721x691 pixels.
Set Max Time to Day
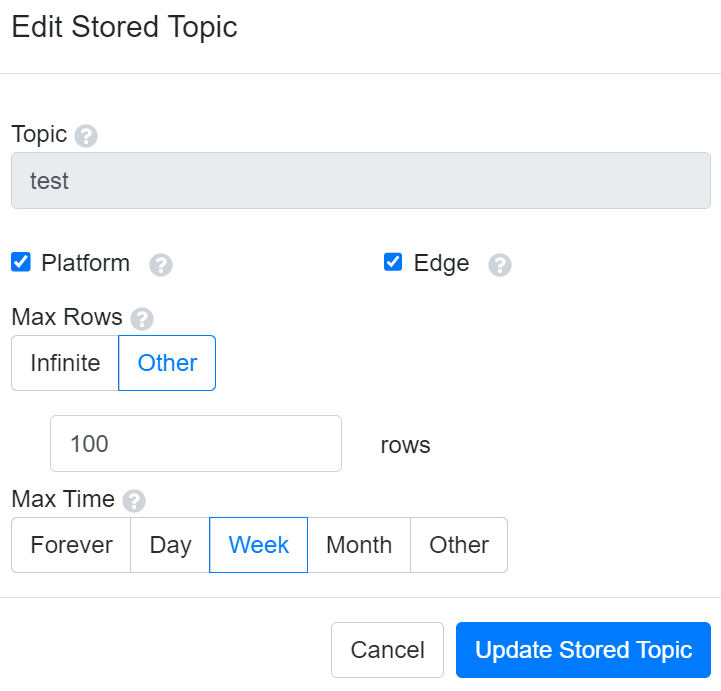tap(170, 545)
